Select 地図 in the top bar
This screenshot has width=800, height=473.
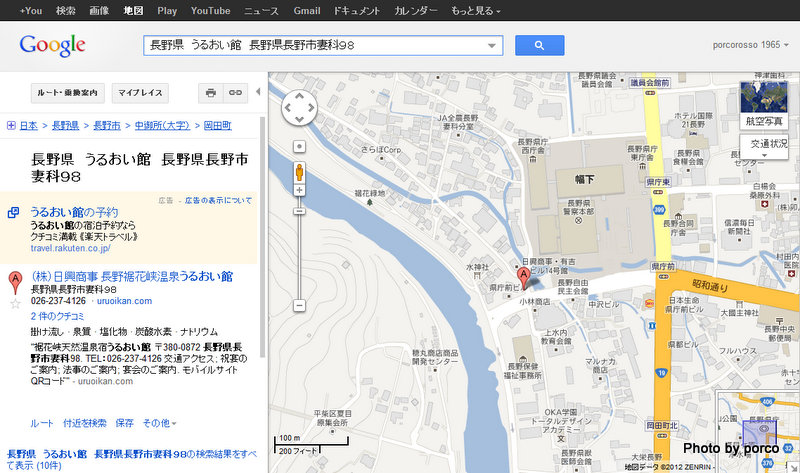click(x=133, y=11)
